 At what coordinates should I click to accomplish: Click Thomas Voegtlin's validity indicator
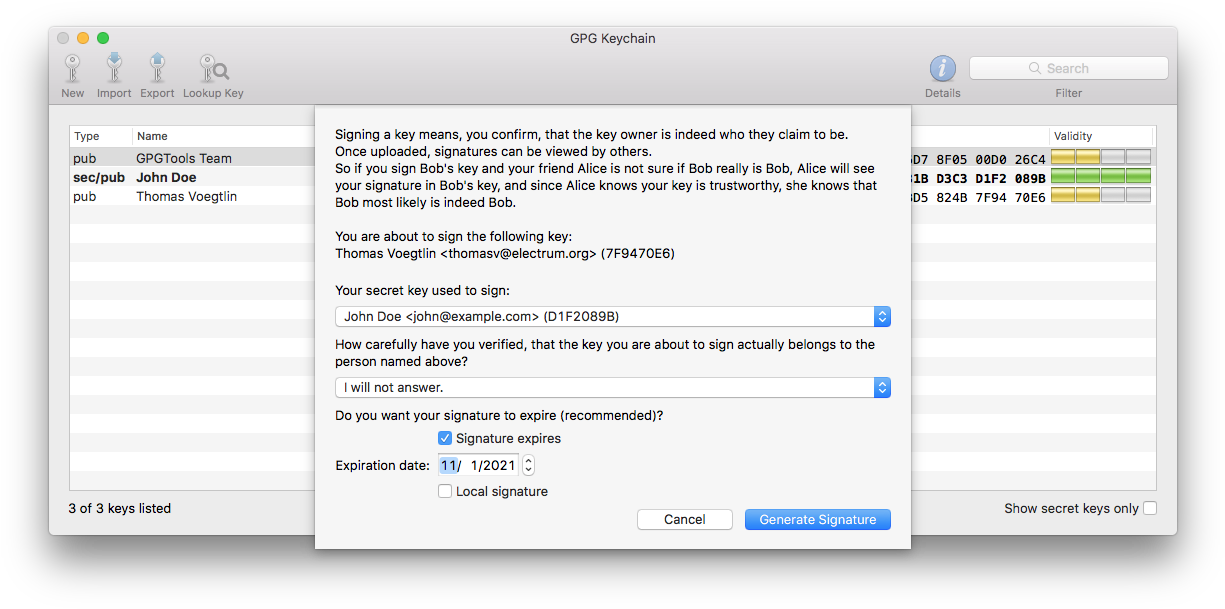pyautogui.click(x=1100, y=196)
